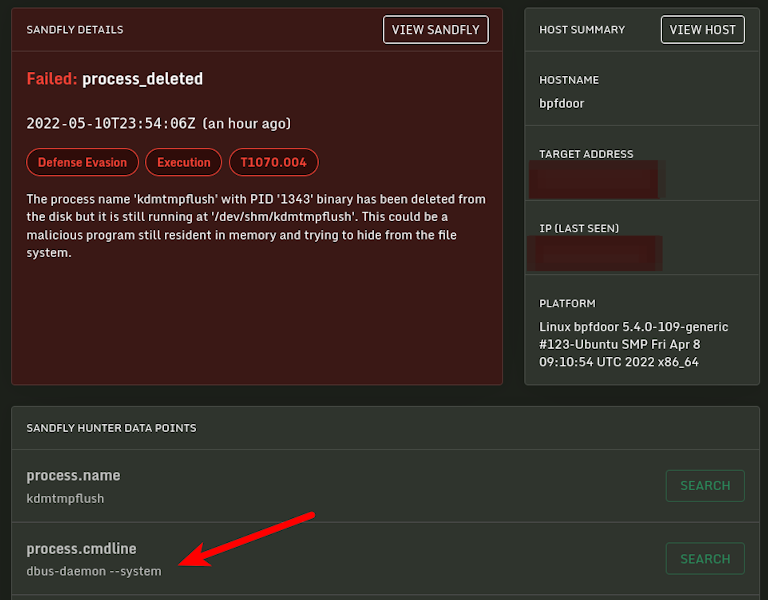This screenshot has width=768, height=600.
Task: Search for the process.name data point
Action: click(705, 486)
